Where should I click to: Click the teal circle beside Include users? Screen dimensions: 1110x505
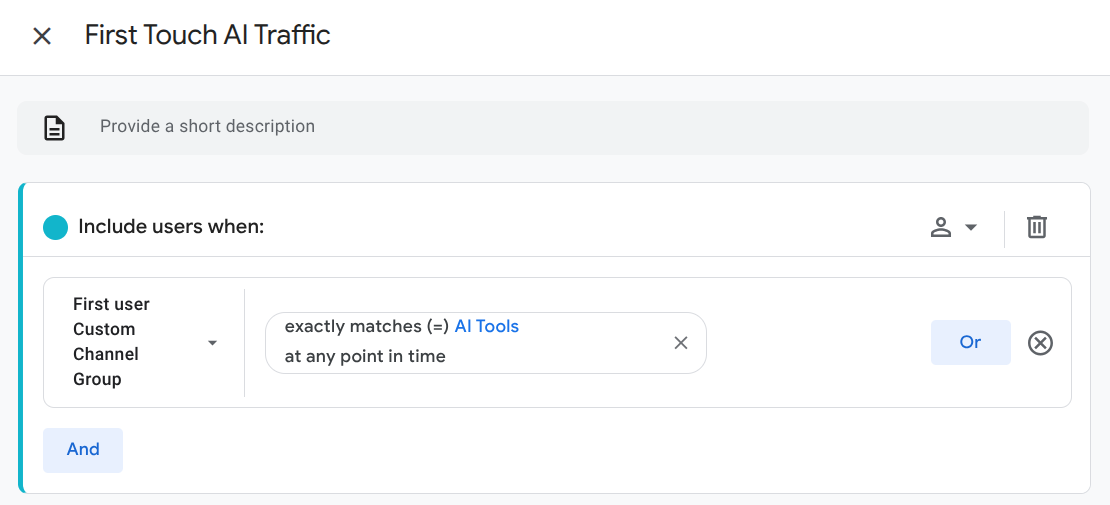coord(56,227)
